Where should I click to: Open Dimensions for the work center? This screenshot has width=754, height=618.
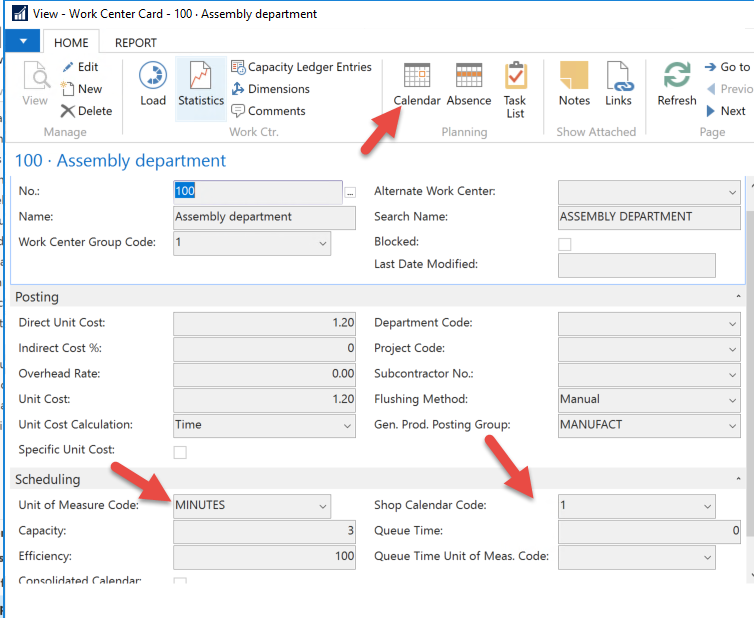271,89
